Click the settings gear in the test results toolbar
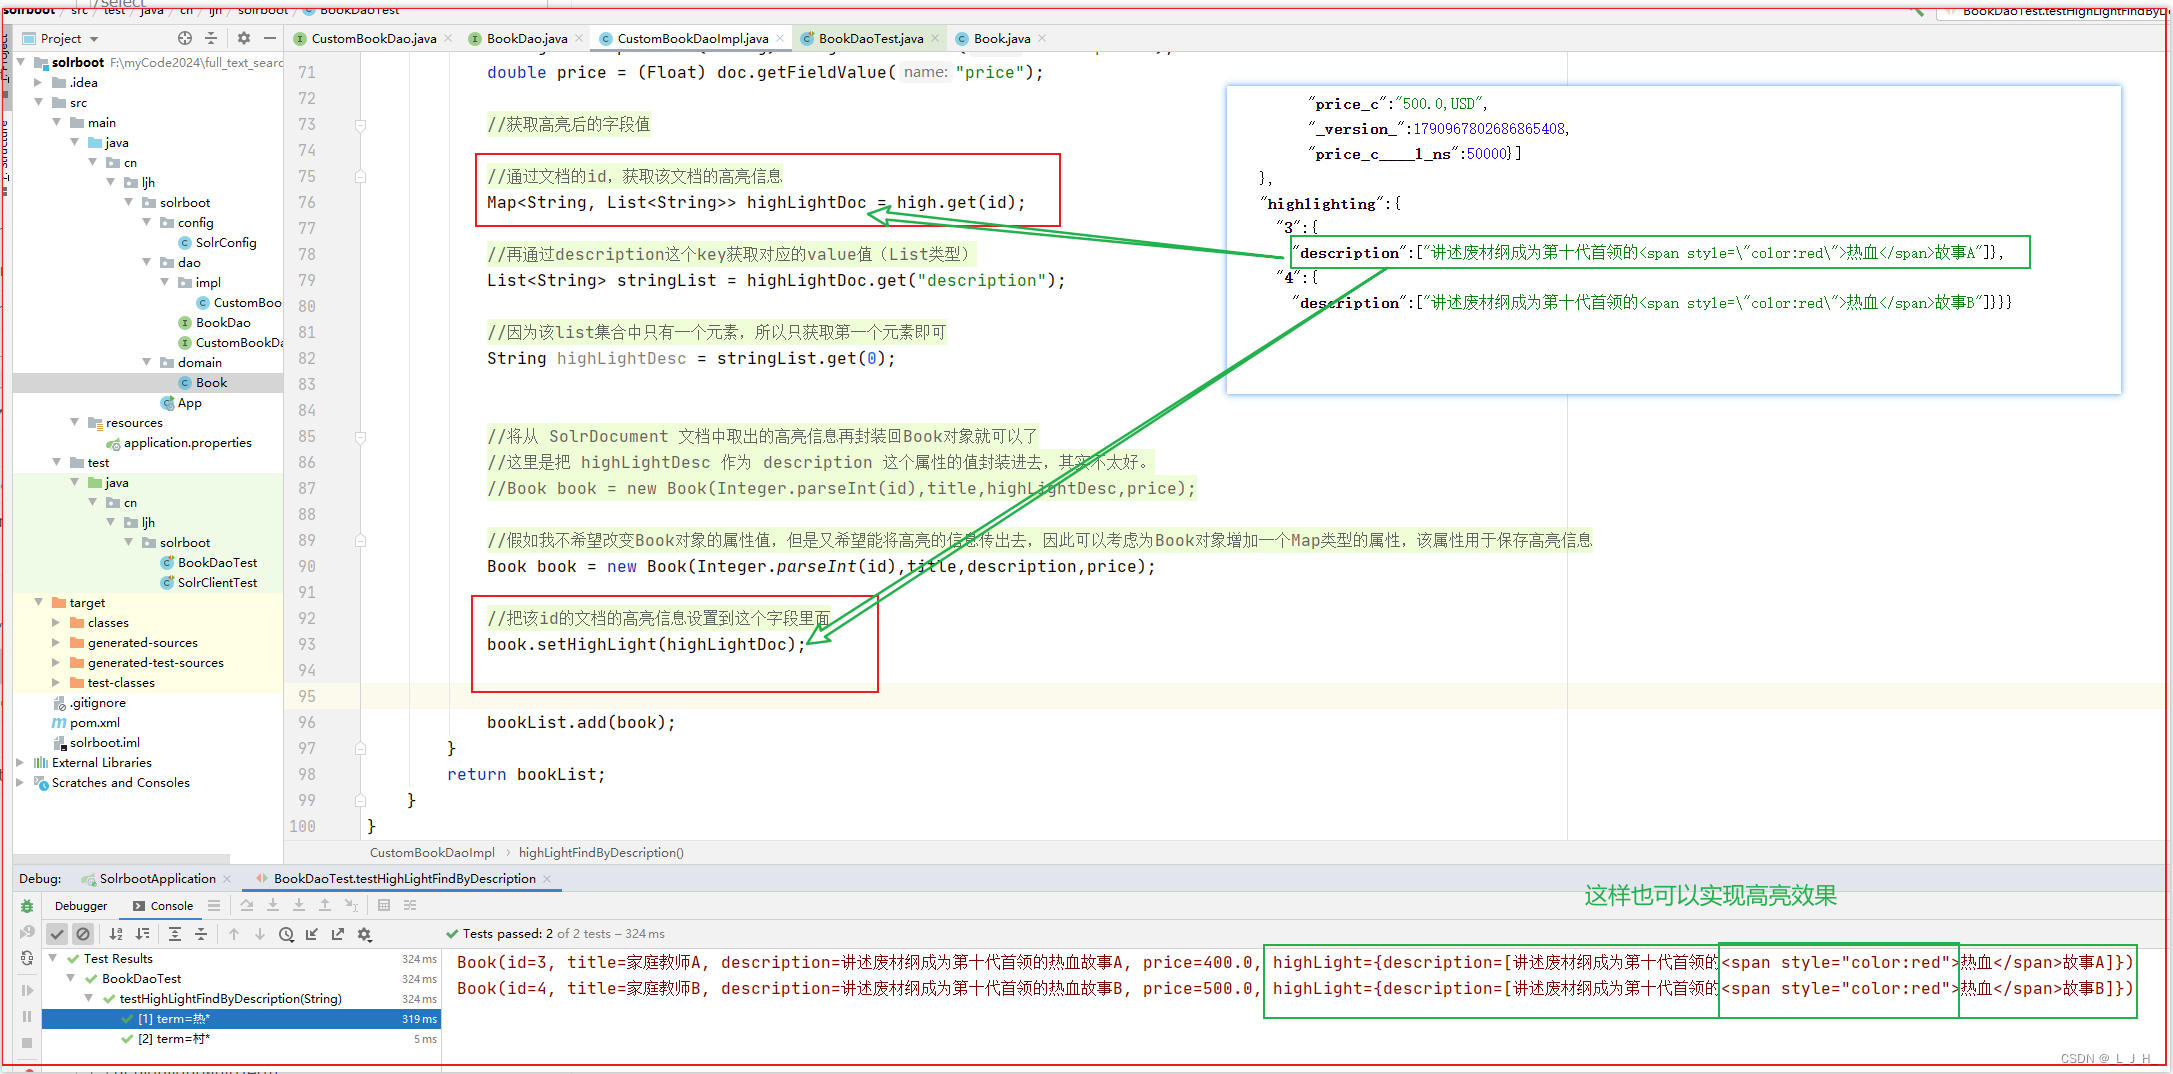Screen dimensions: 2173x1074 [x=365, y=933]
